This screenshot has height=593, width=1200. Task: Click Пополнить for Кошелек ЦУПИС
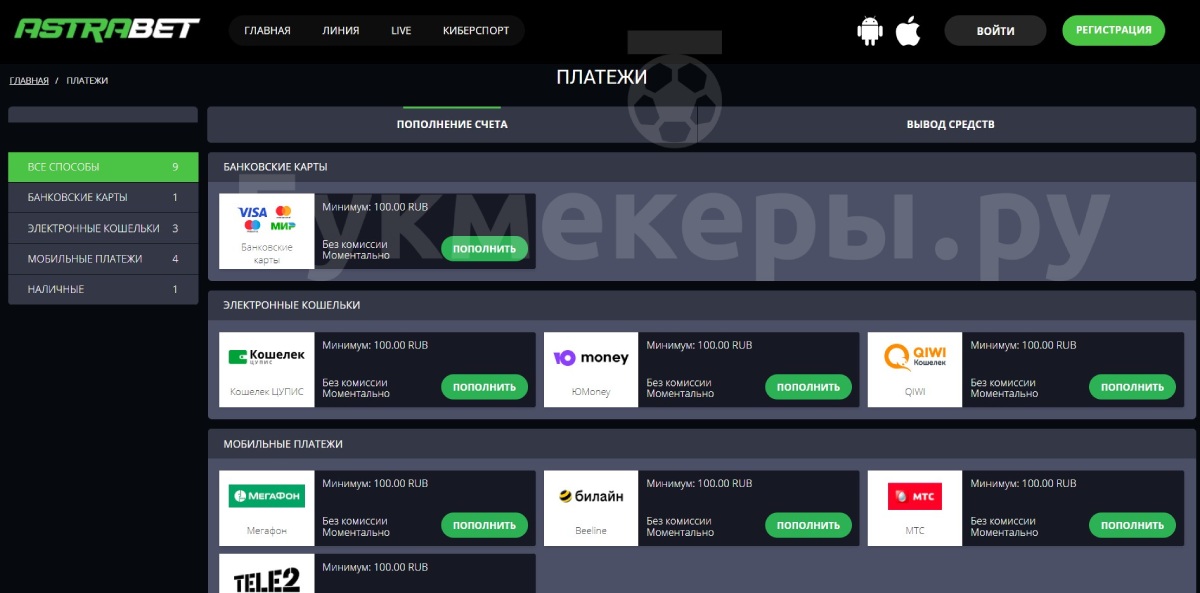click(484, 386)
